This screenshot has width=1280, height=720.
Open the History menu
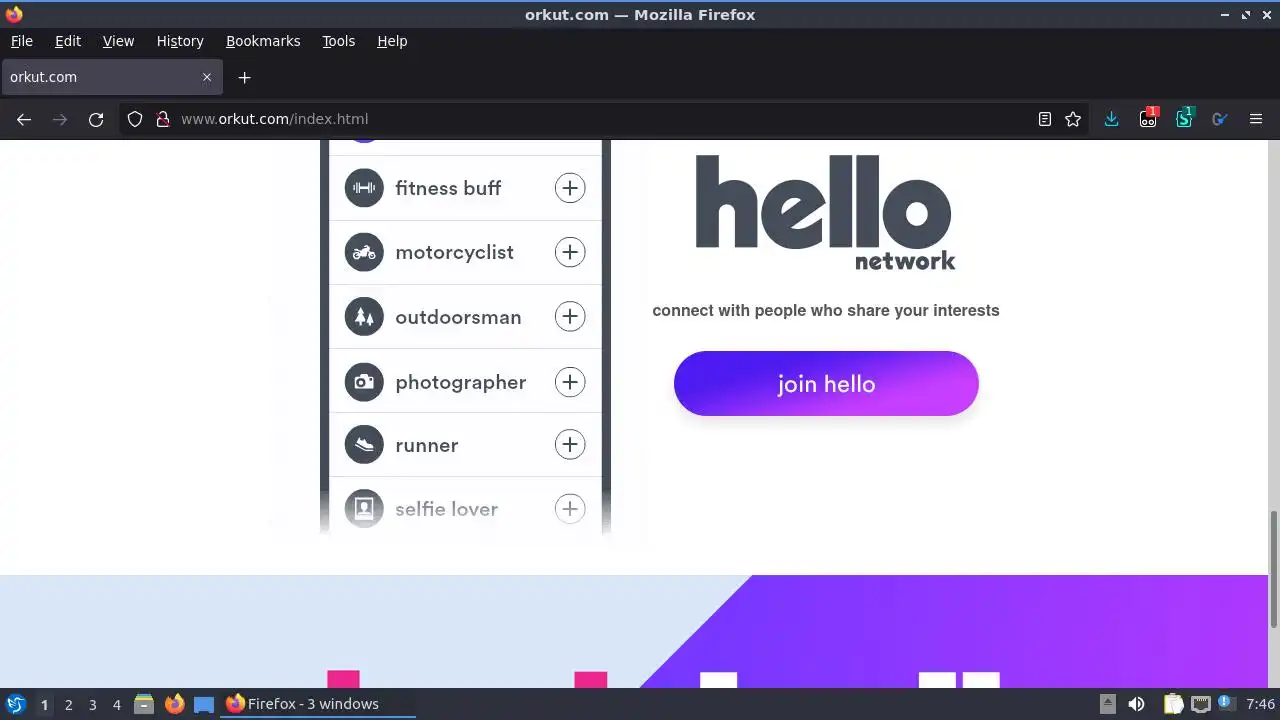(180, 41)
